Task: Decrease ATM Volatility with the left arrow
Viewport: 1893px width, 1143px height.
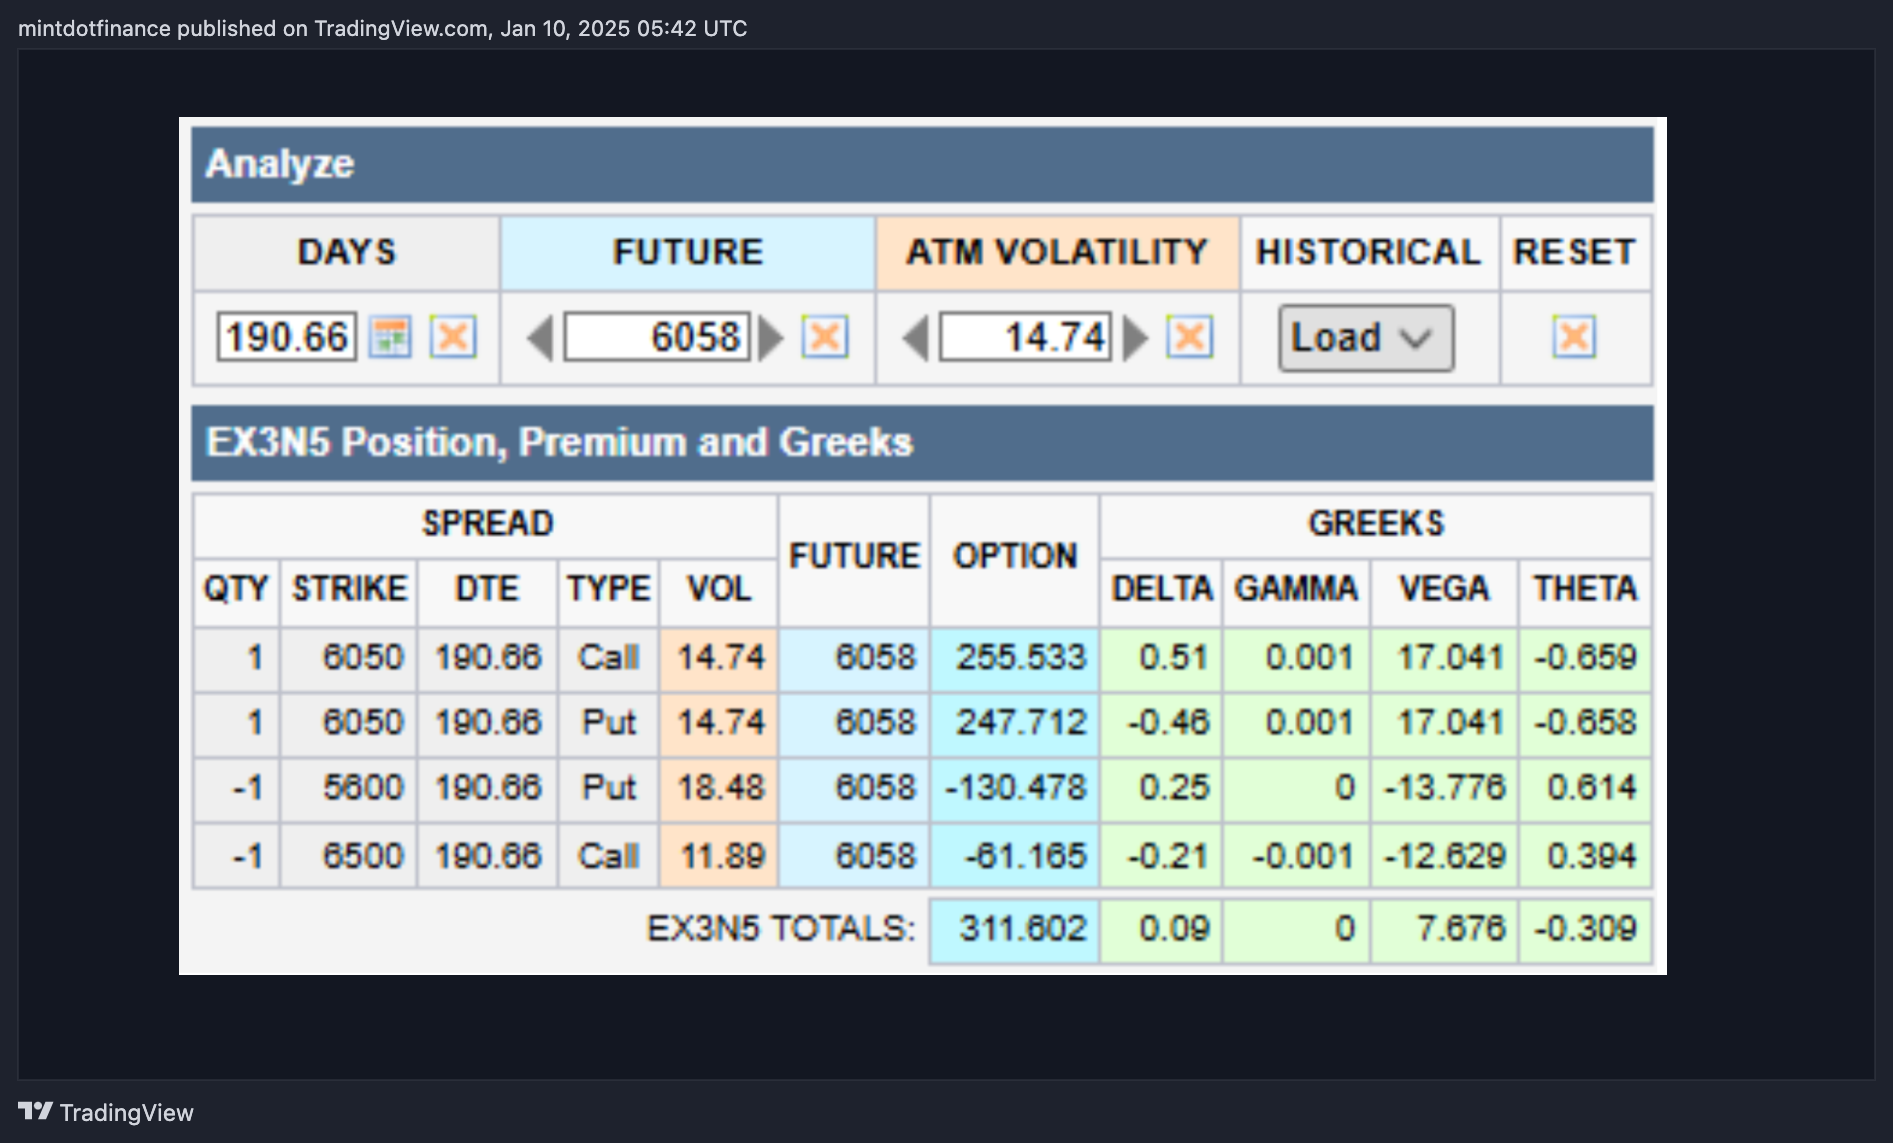Action: pos(915,338)
